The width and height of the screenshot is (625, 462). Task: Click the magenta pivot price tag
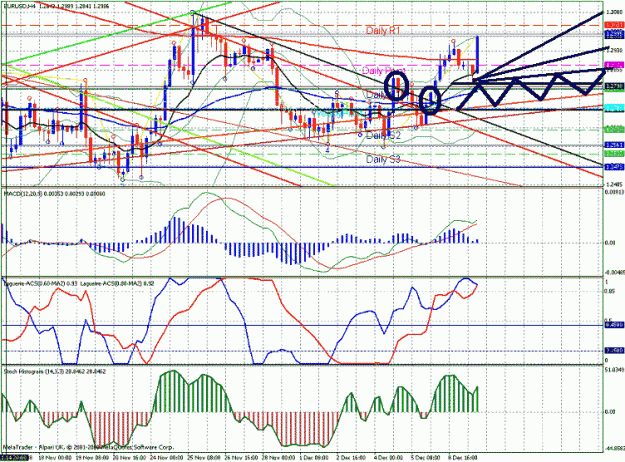click(x=614, y=65)
